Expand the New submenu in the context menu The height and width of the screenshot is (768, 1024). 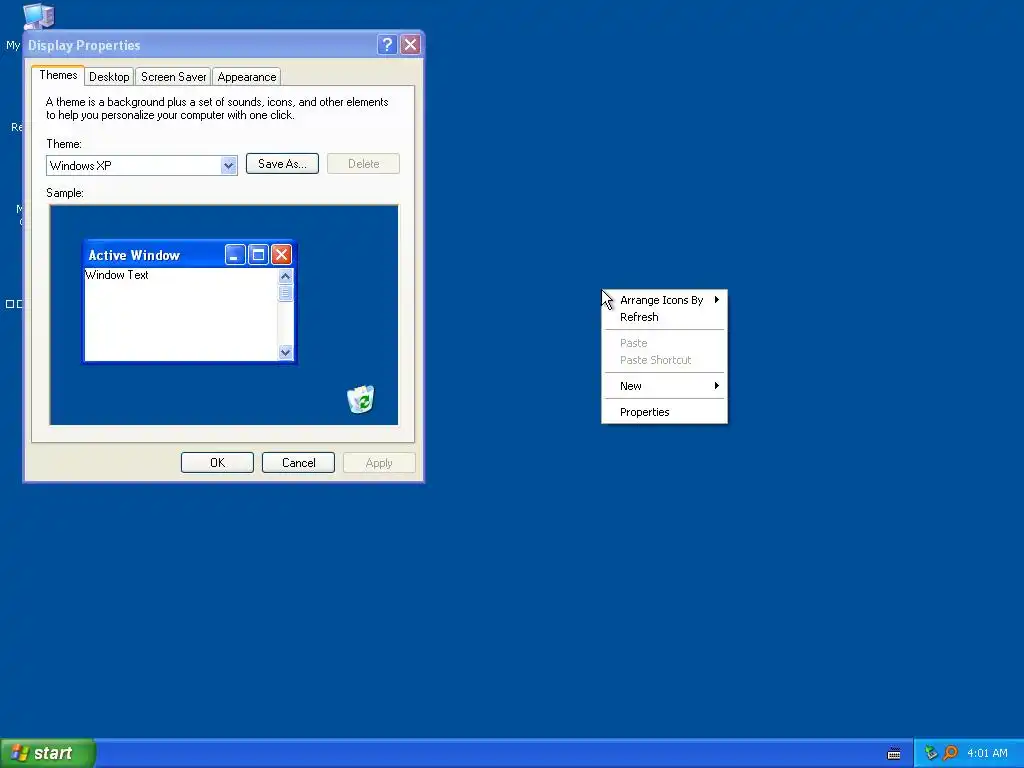pos(664,386)
